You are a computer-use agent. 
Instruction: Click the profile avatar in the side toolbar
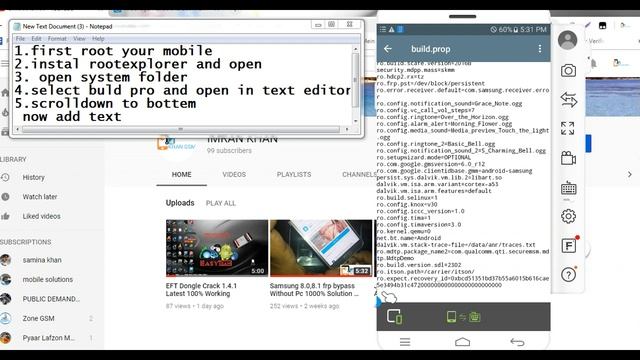coord(567,40)
